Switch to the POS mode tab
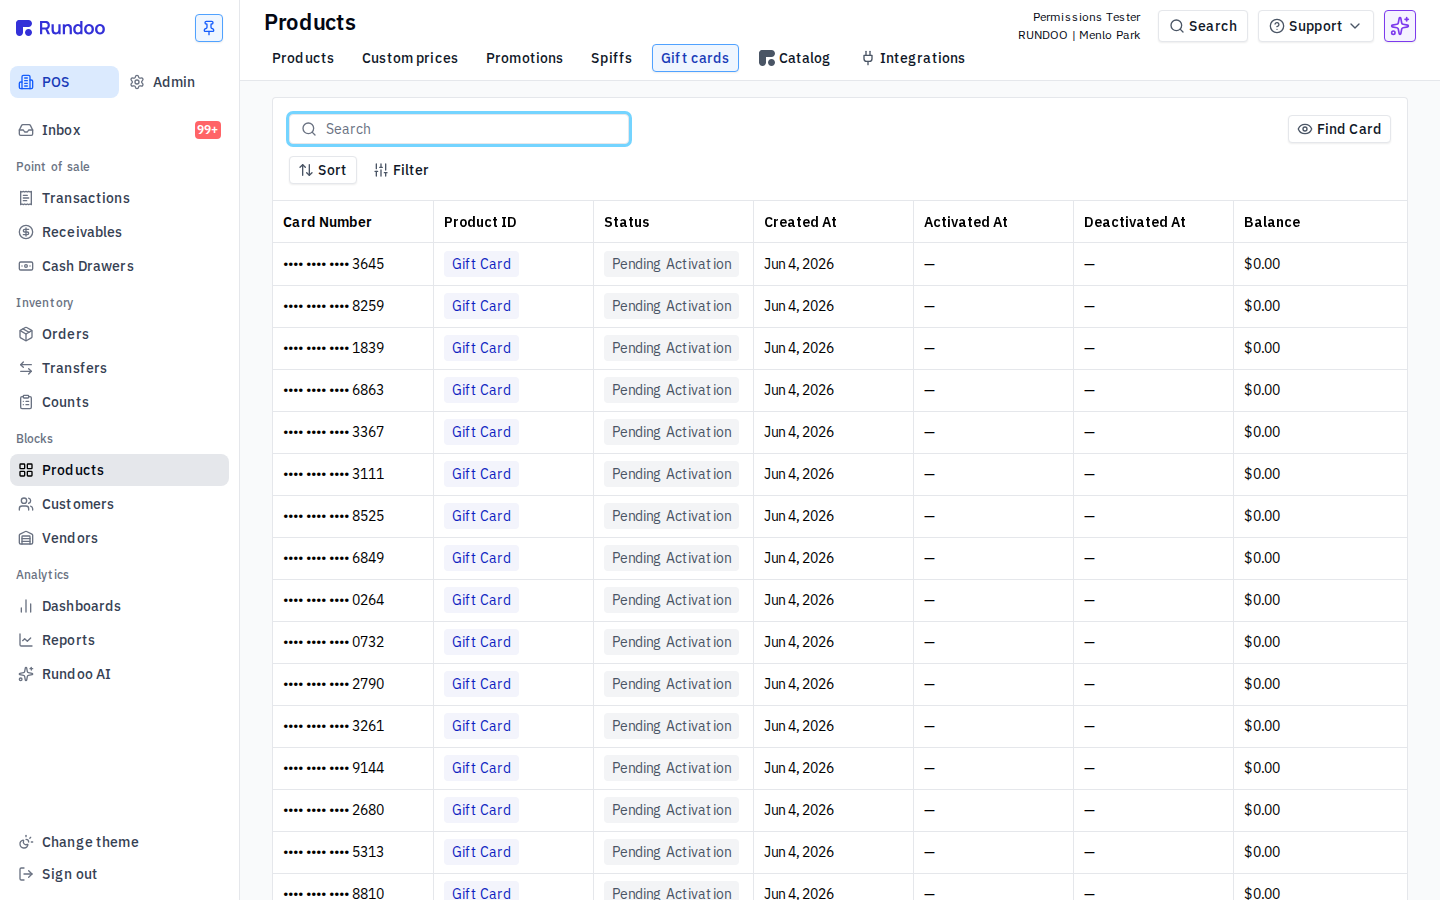The width and height of the screenshot is (1440, 900). pos(64,82)
